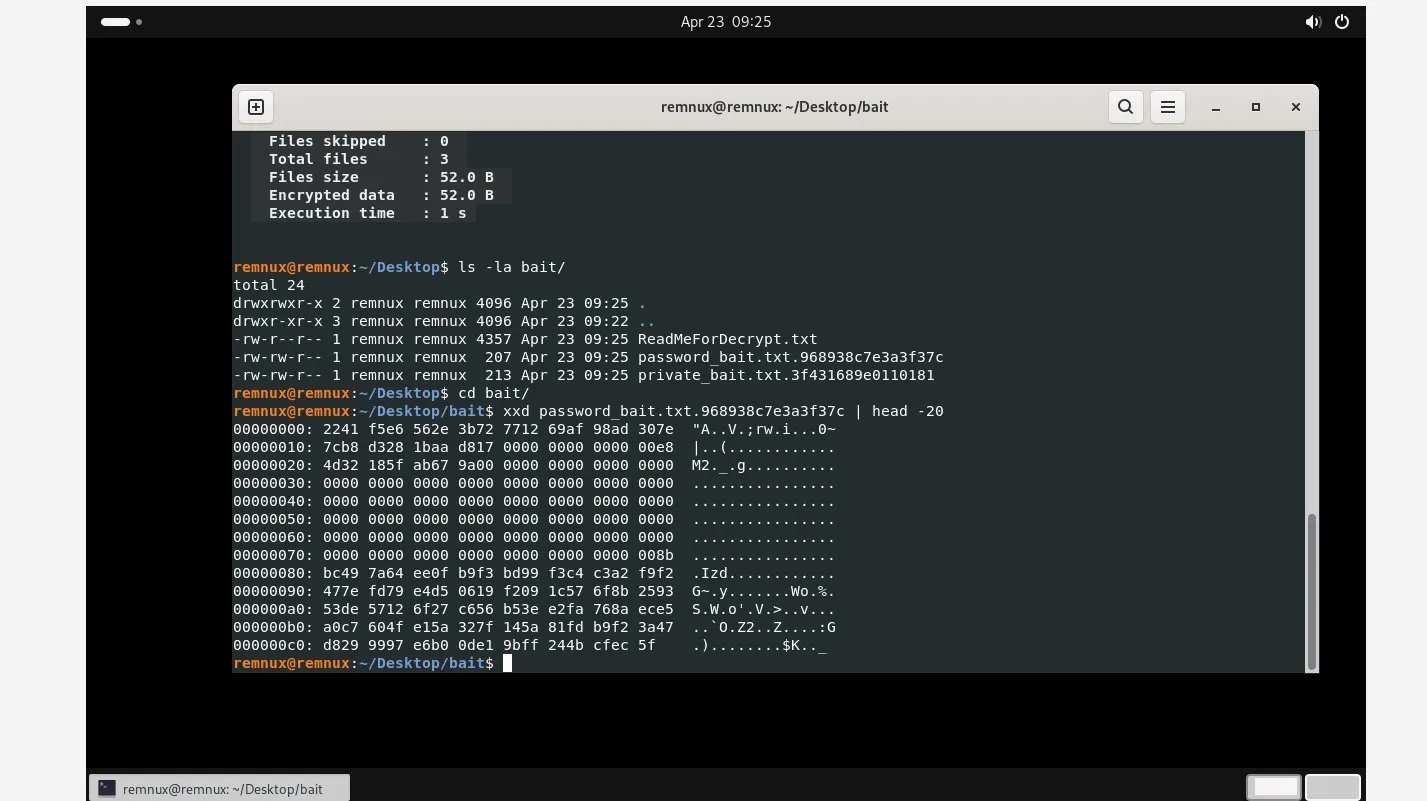The height and width of the screenshot is (801, 1427).
Task: Click the power icon in the top bar
Action: click(x=1341, y=21)
